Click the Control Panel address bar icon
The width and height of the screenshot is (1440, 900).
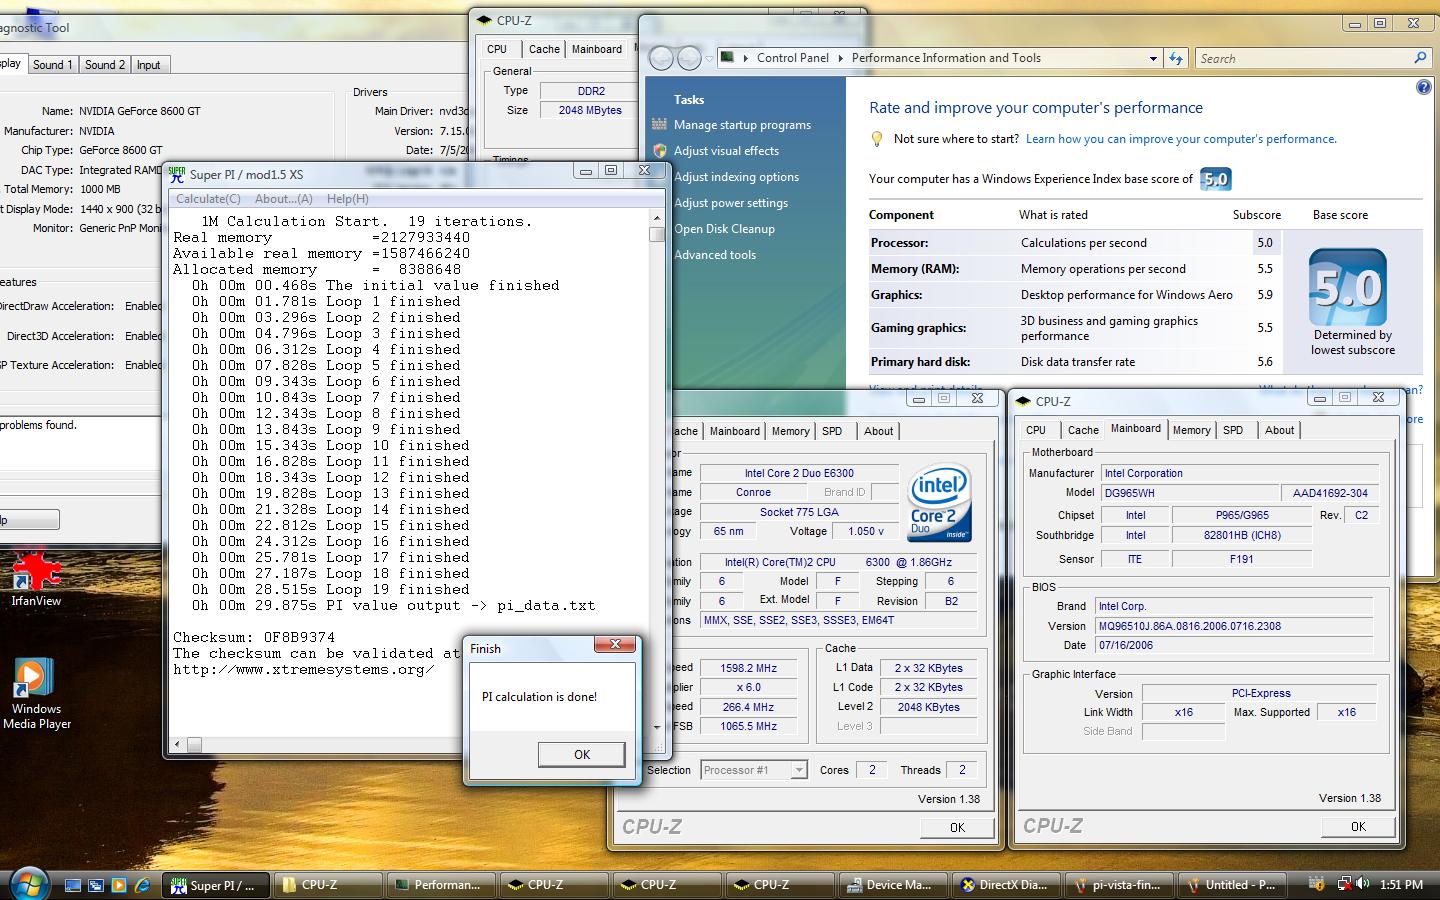(728, 58)
